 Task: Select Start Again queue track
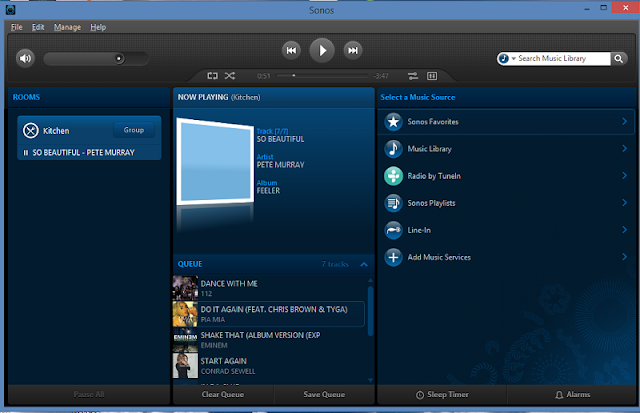tap(269, 366)
